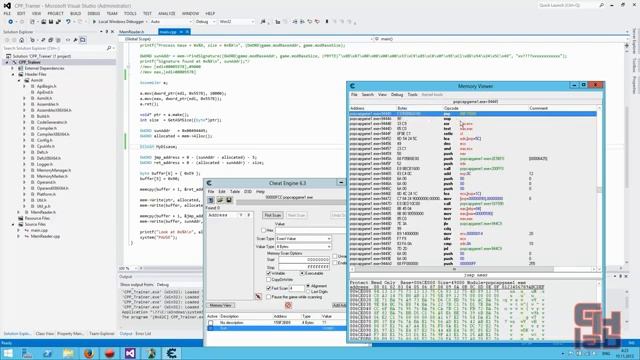
Task: Enable Pause the game while scanning
Action: coord(269,297)
